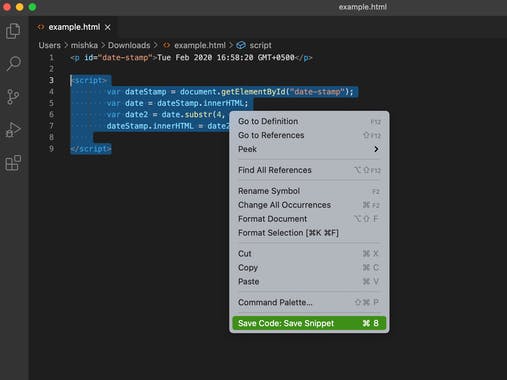
Task: Choose Copy from context menu
Action: (309, 268)
